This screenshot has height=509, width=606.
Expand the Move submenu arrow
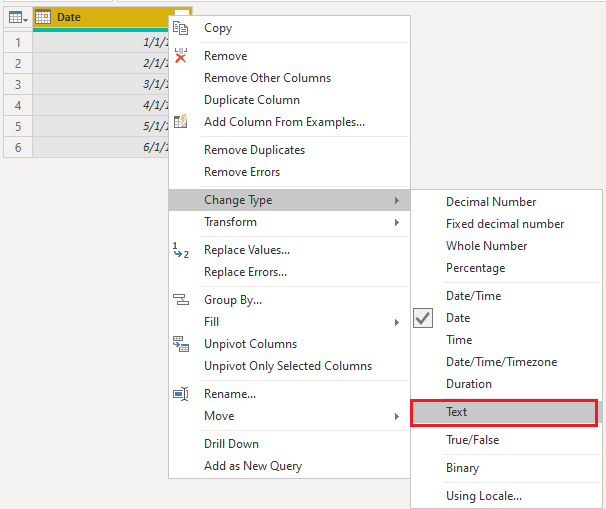397,416
